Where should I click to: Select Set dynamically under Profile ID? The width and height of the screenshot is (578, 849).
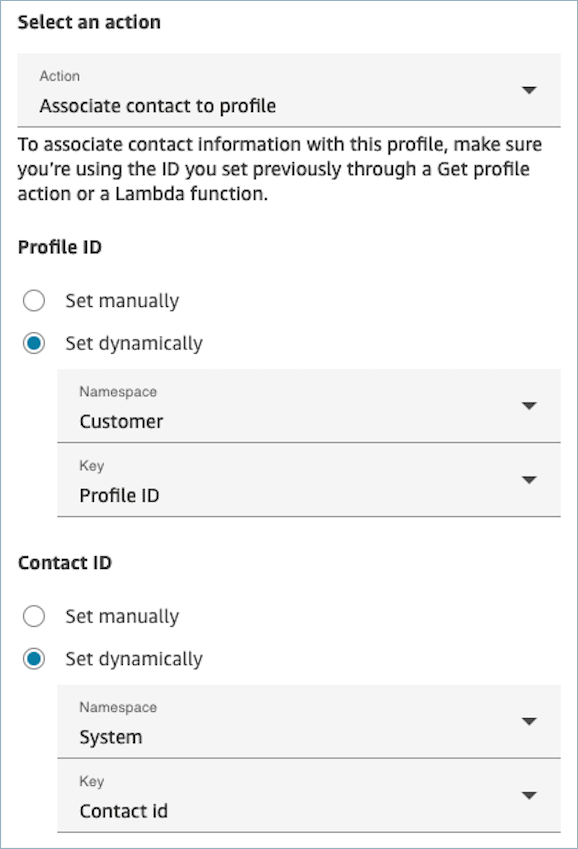coord(33,342)
